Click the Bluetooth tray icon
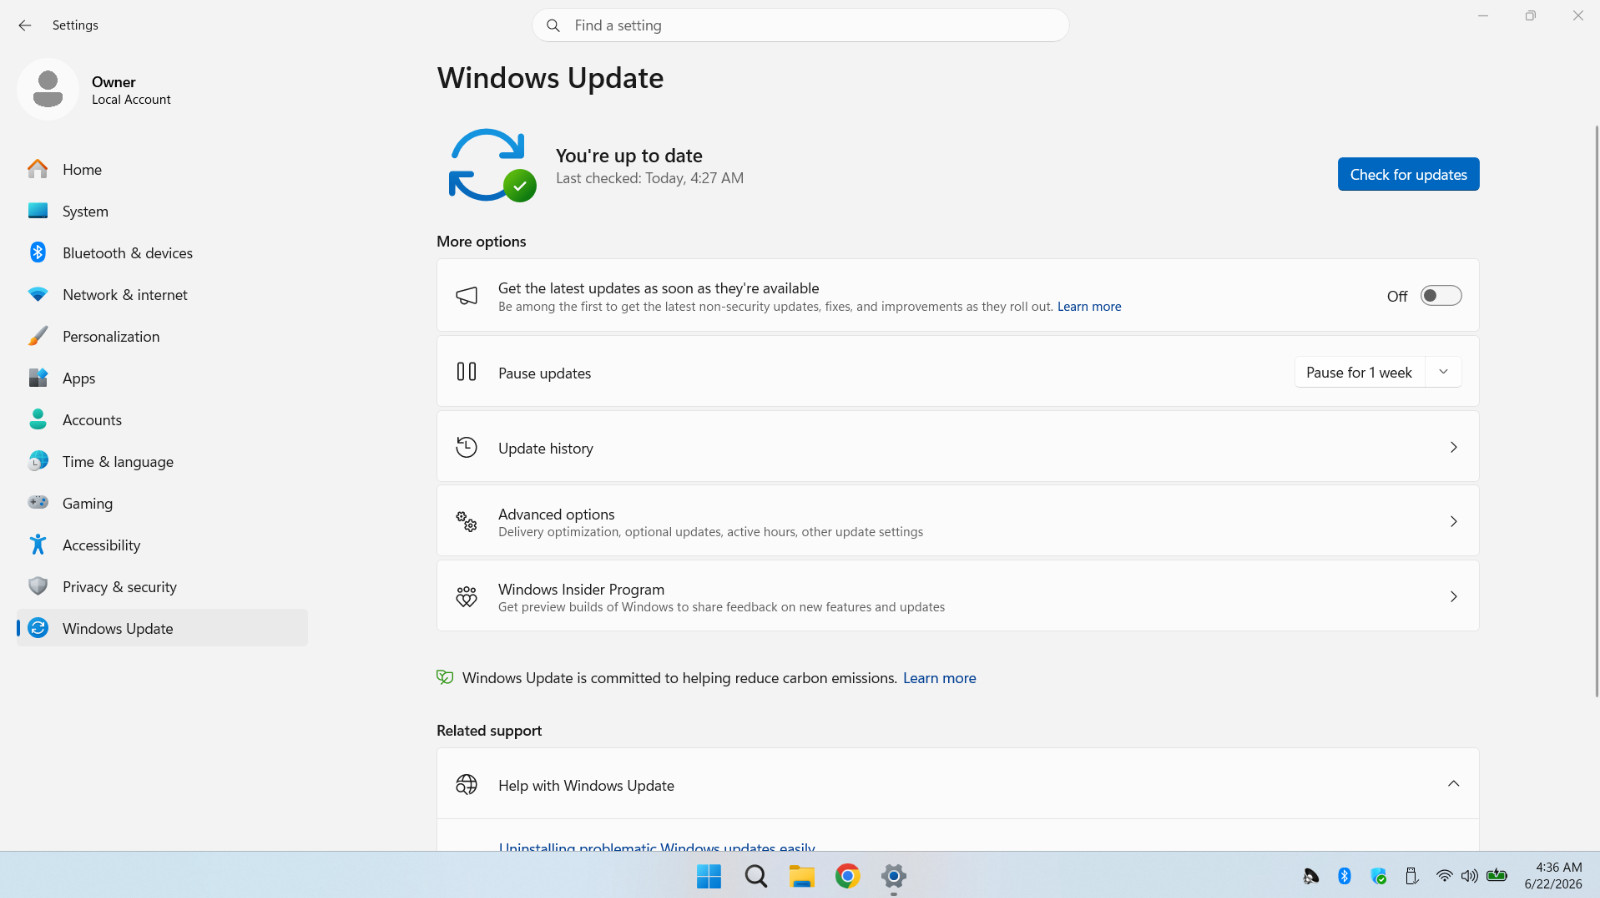1600x898 pixels. point(1345,876)
